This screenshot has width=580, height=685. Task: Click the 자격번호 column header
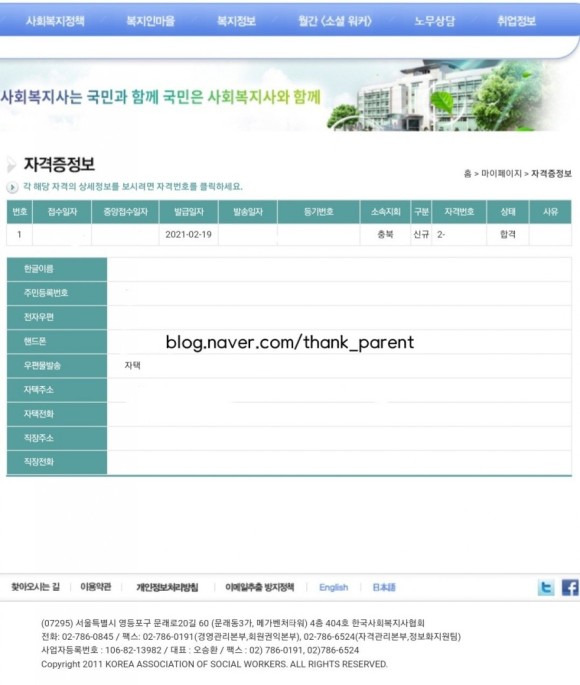(x=459, y=212)
